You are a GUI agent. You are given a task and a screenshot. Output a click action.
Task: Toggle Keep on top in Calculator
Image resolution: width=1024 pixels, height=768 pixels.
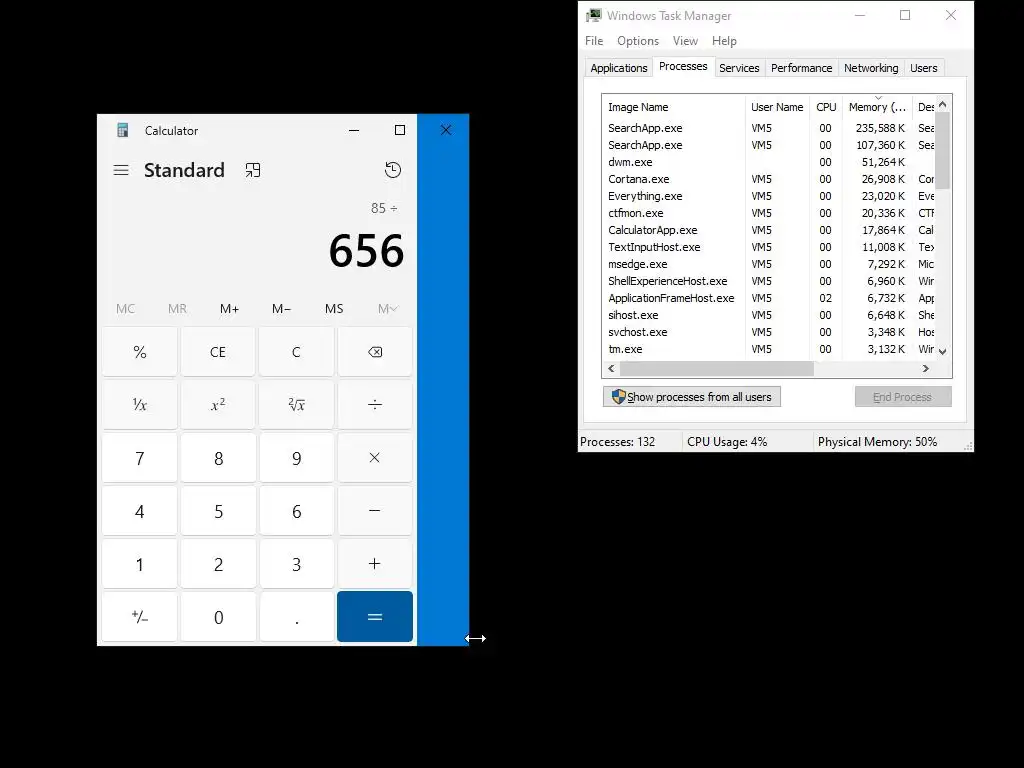coord(253,170)
